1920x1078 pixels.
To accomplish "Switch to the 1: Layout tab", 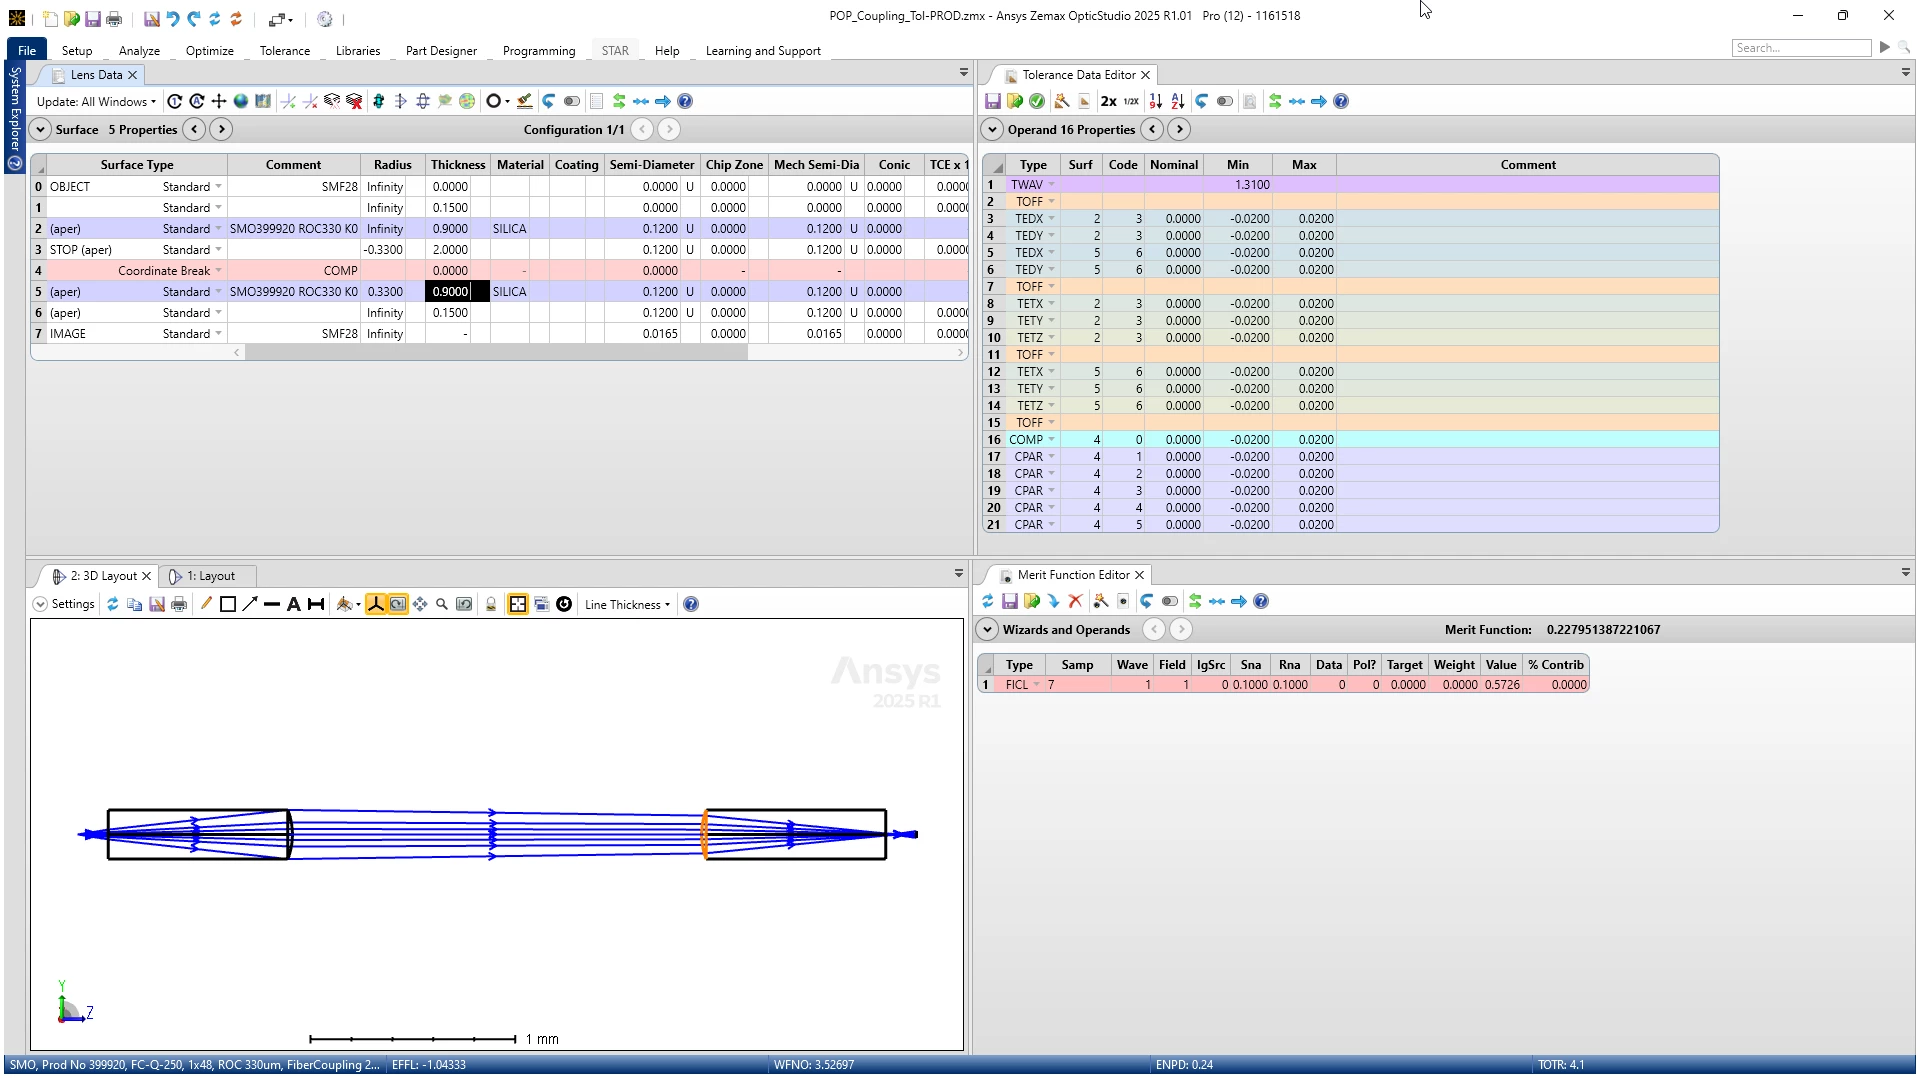I will pos(210,576).
